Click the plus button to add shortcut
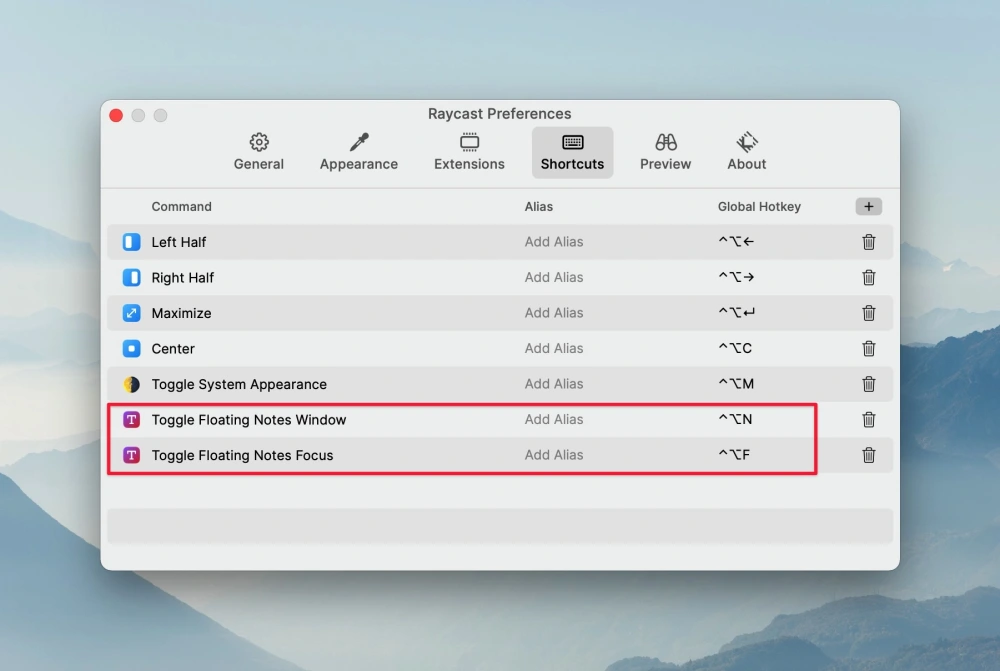 tap(868, 207)
